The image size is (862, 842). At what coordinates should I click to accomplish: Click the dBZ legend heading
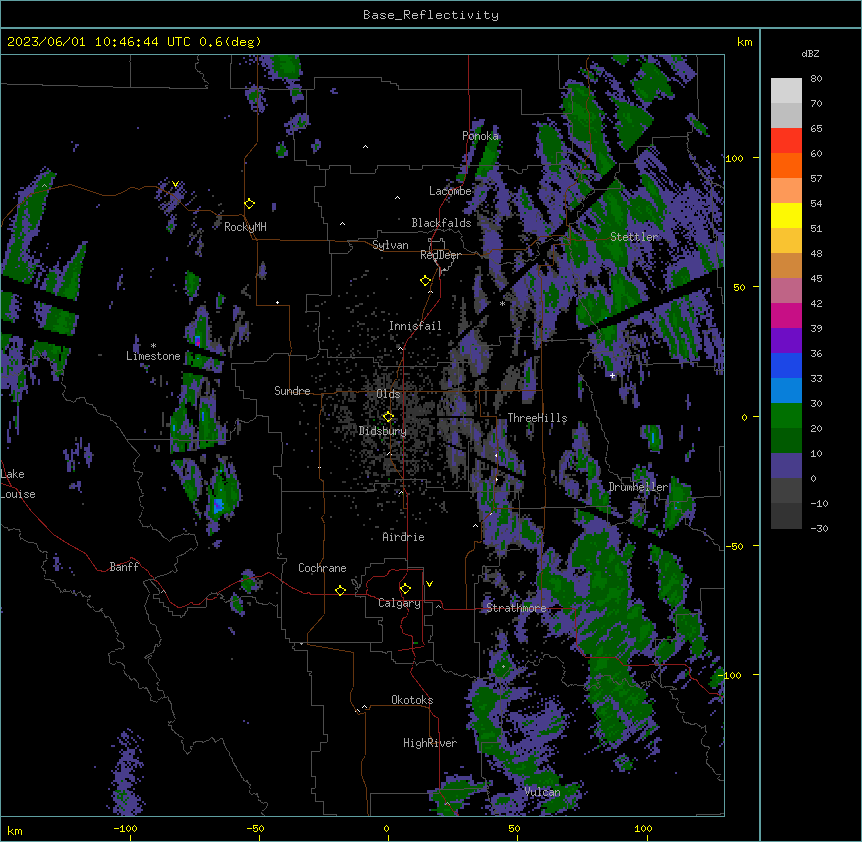810,53
